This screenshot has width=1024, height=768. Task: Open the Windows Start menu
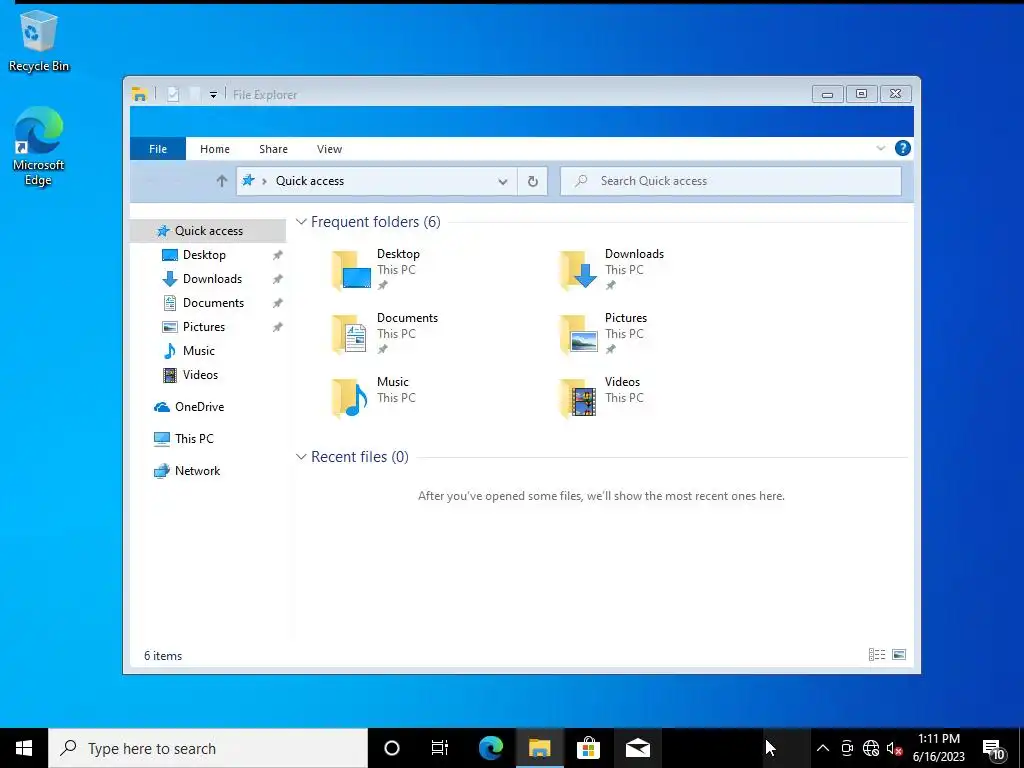[24, 748]
